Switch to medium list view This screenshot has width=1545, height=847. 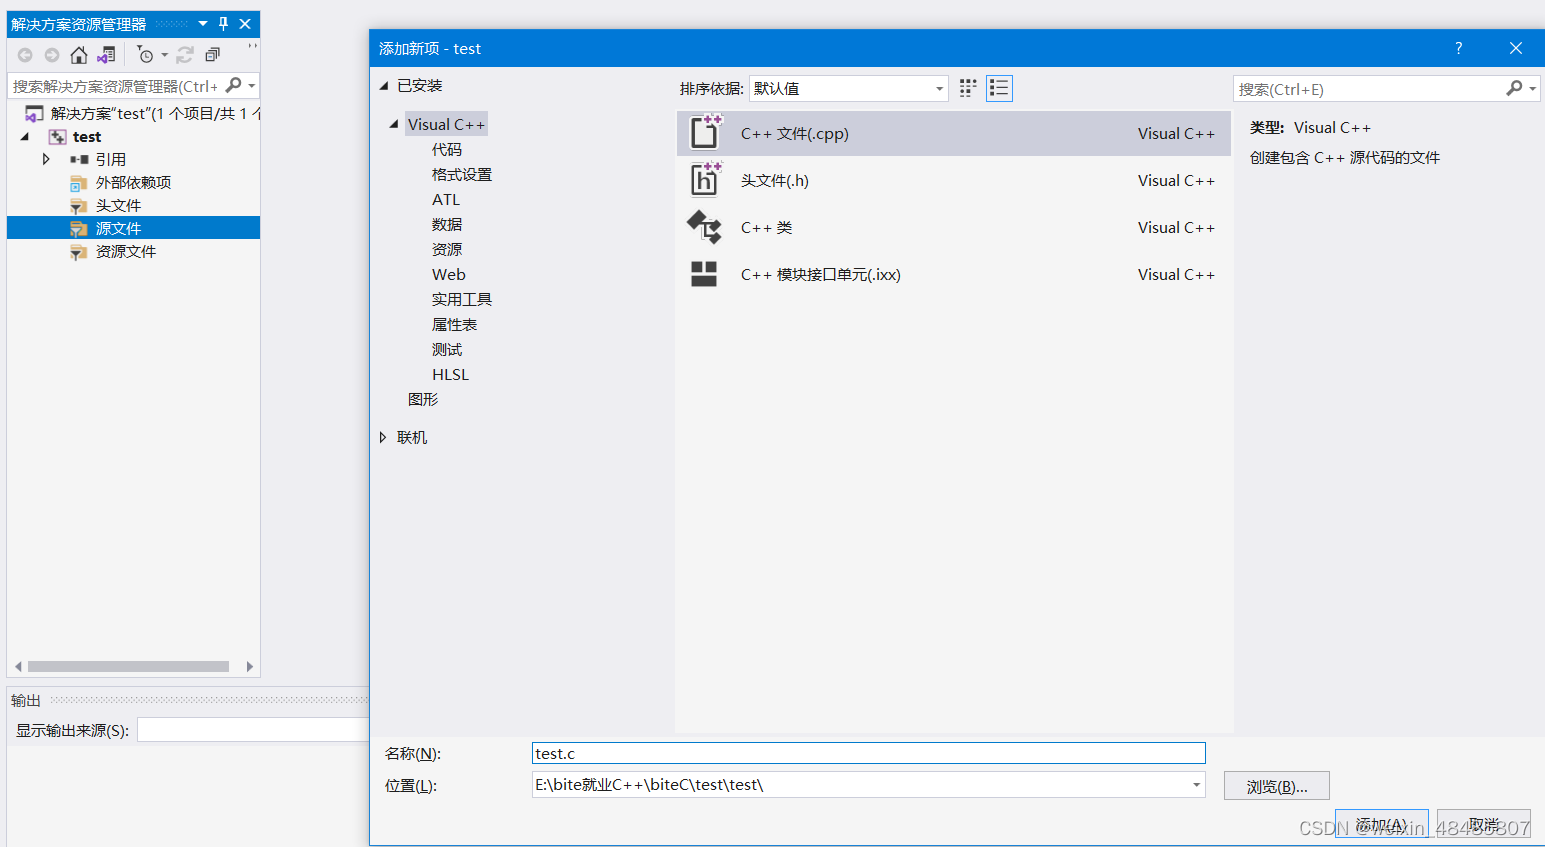point(999,88)
